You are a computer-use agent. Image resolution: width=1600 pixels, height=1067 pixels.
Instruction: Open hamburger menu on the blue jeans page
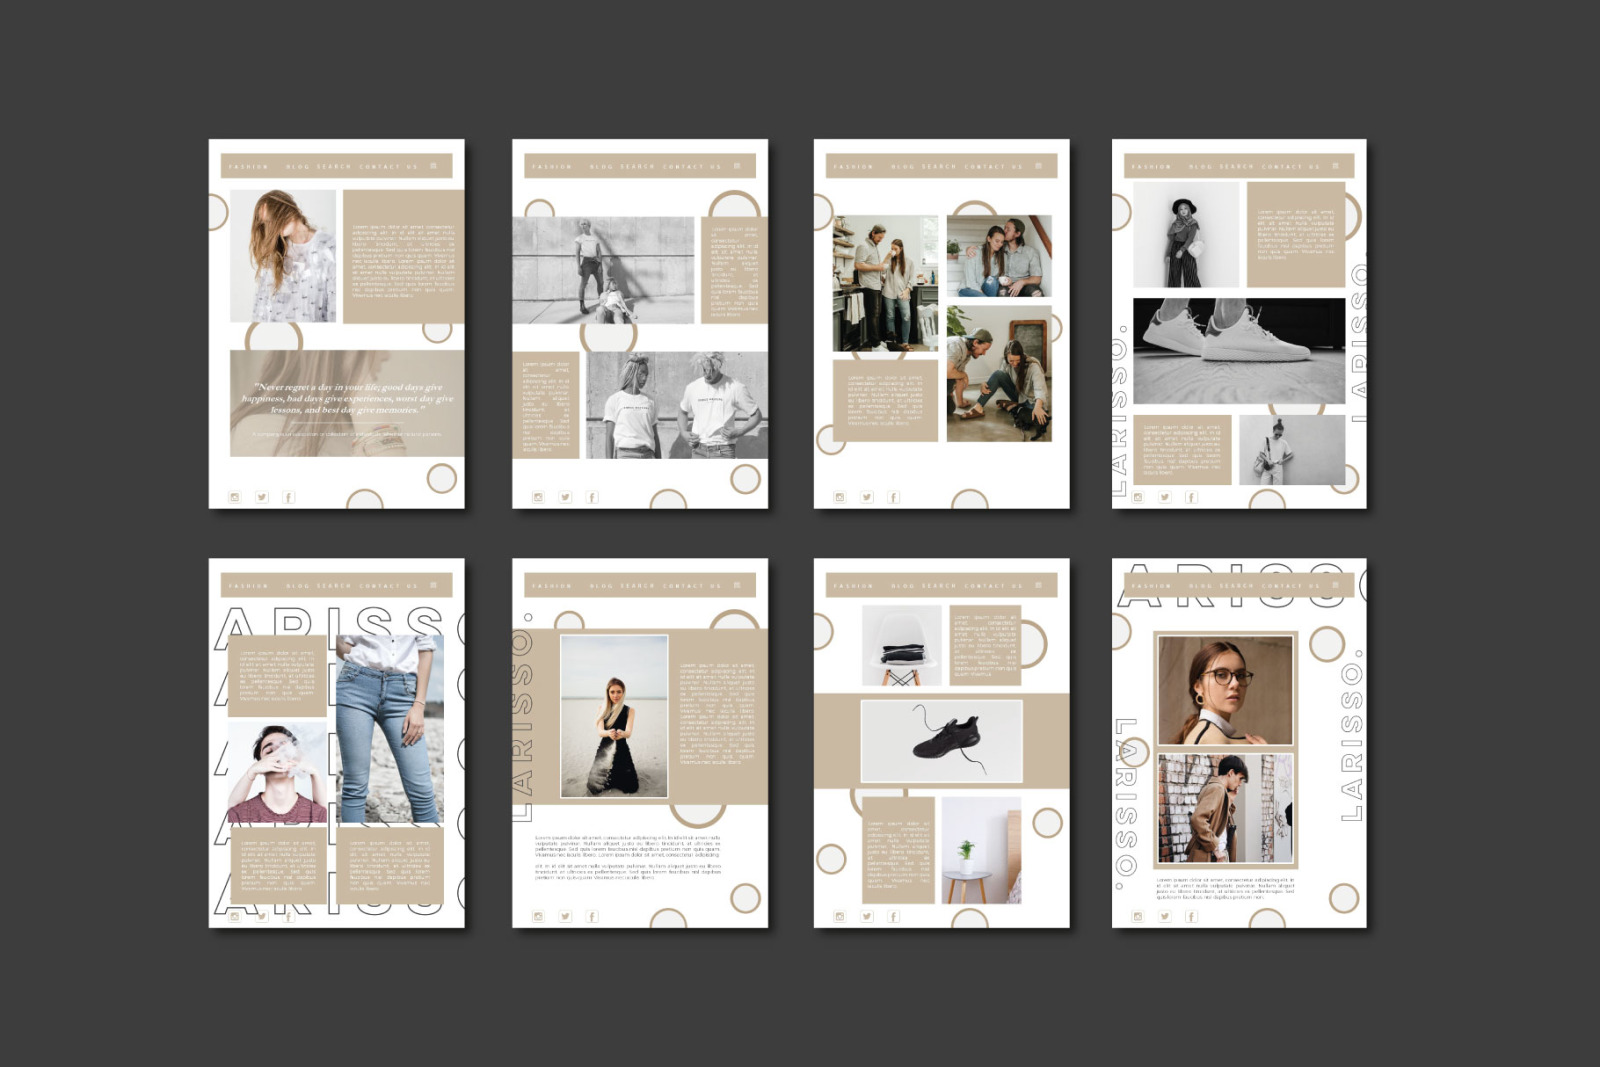pyautogui.click(x=433, y=585)
